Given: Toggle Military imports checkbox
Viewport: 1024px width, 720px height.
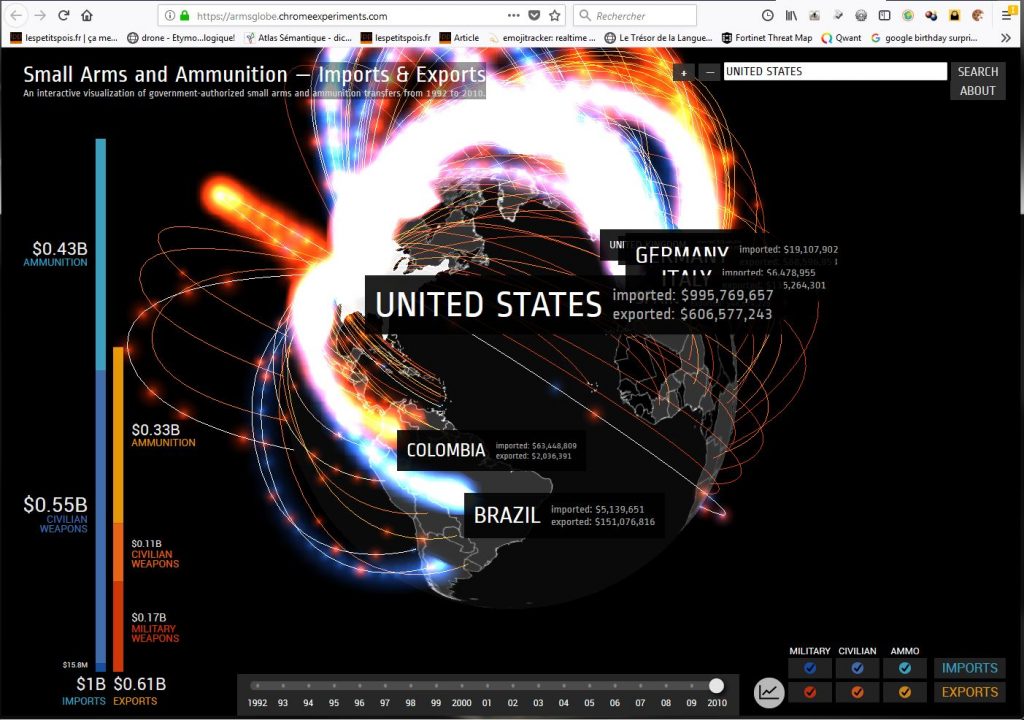Looking at the screenshot, I should tap(810, 668).
